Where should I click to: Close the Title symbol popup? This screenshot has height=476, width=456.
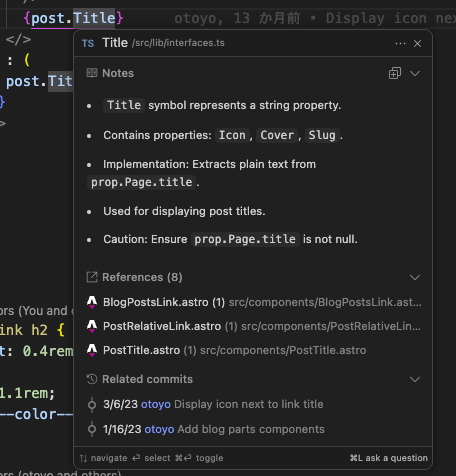pos(417,44)
